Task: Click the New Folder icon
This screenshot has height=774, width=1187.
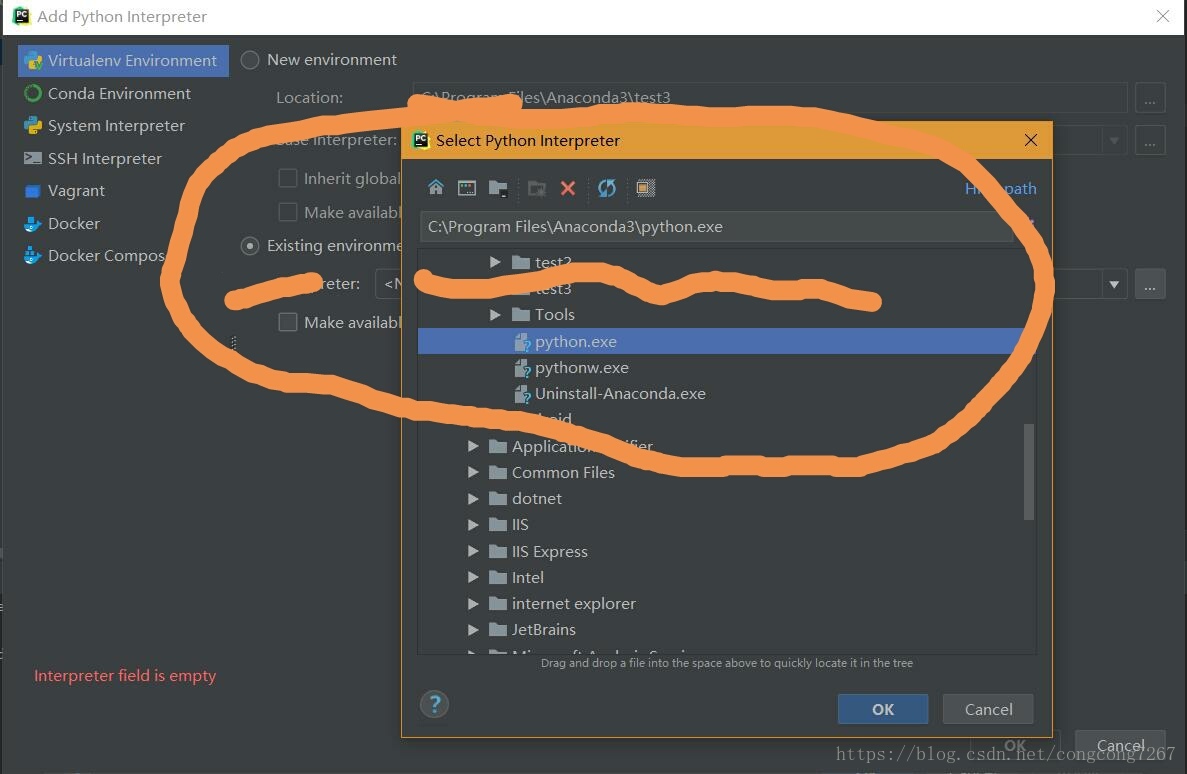Action: coord(499,188)
